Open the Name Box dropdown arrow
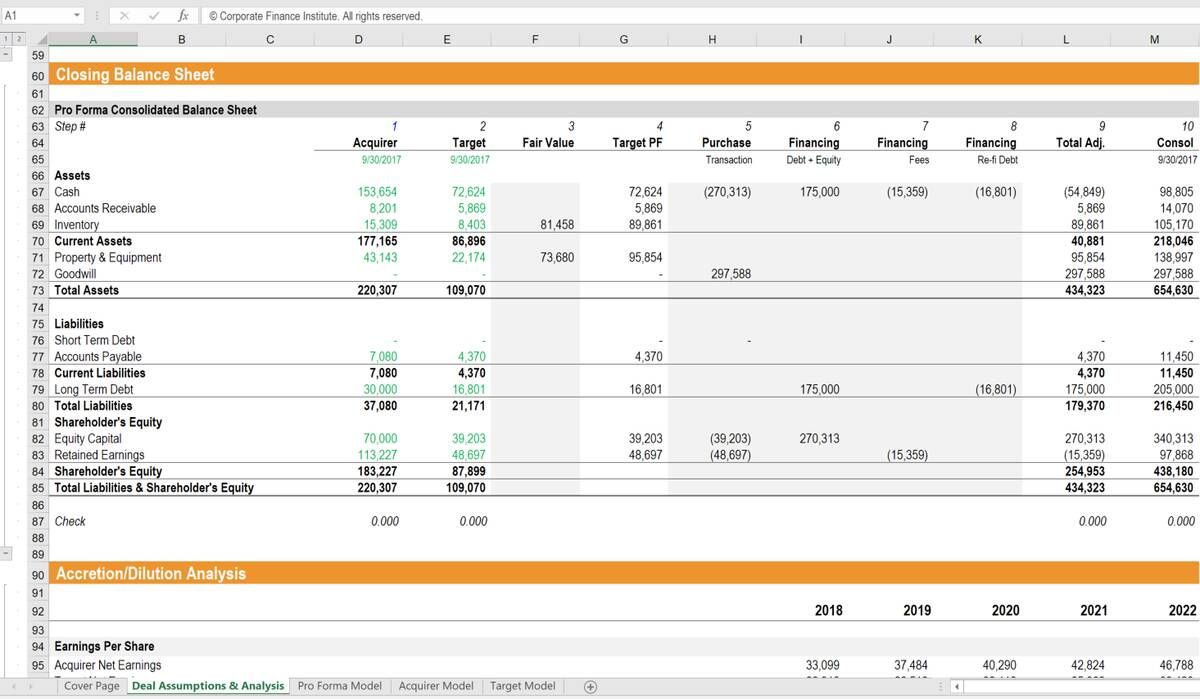The height and width of the screenshot is (699, 1200). click(x=78, y=16)
